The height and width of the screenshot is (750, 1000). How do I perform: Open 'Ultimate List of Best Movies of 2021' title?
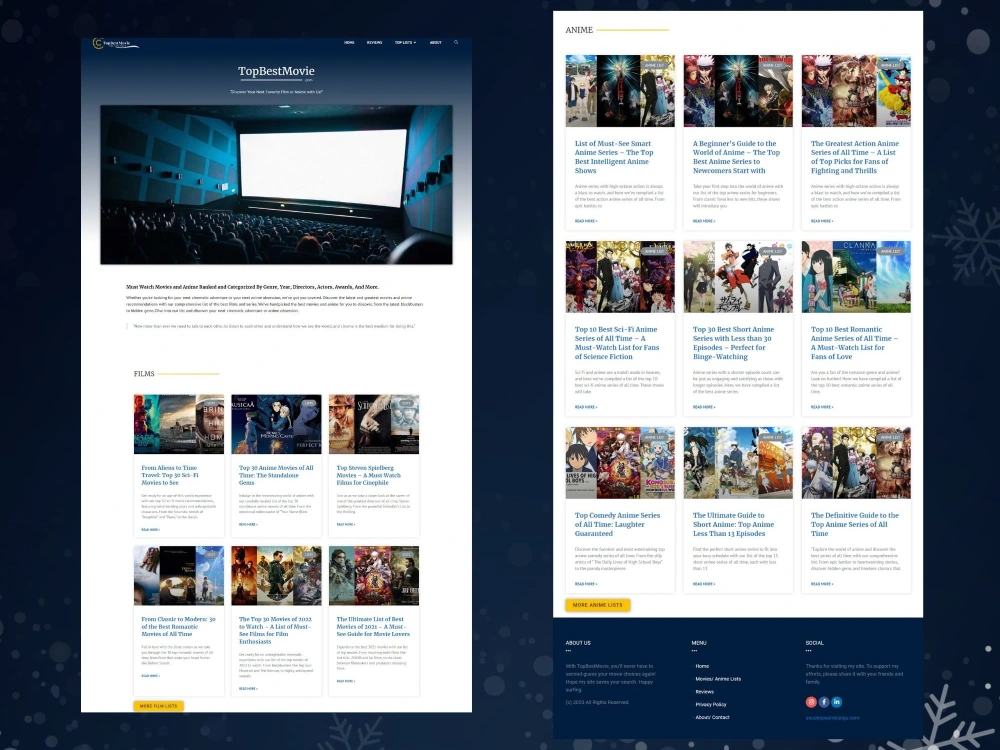tap(373, 626)
